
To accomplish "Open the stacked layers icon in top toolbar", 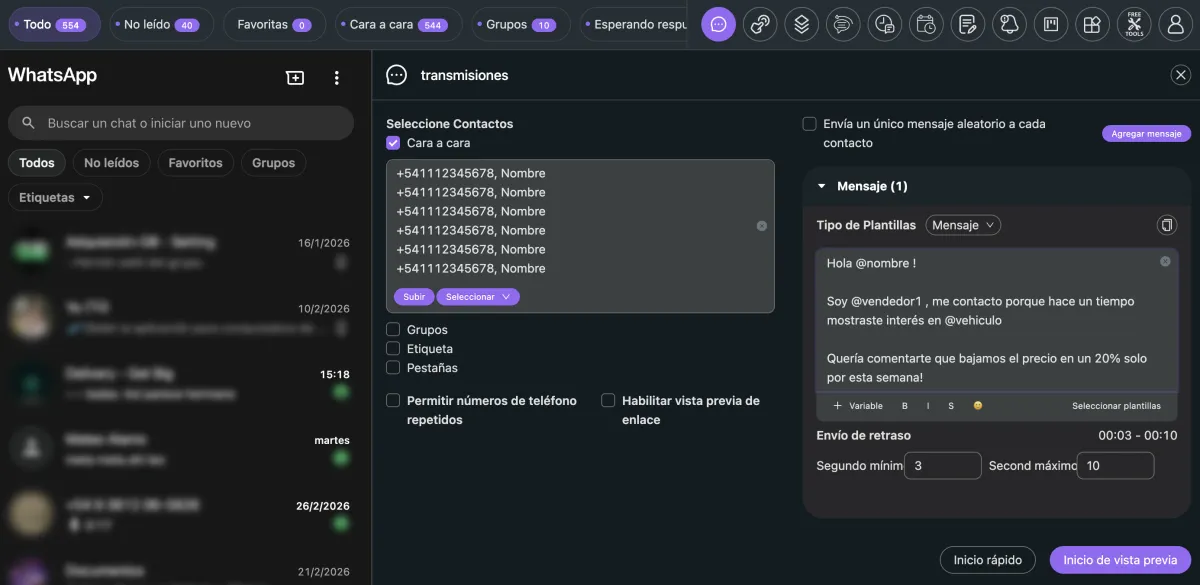I will [801, 24].
